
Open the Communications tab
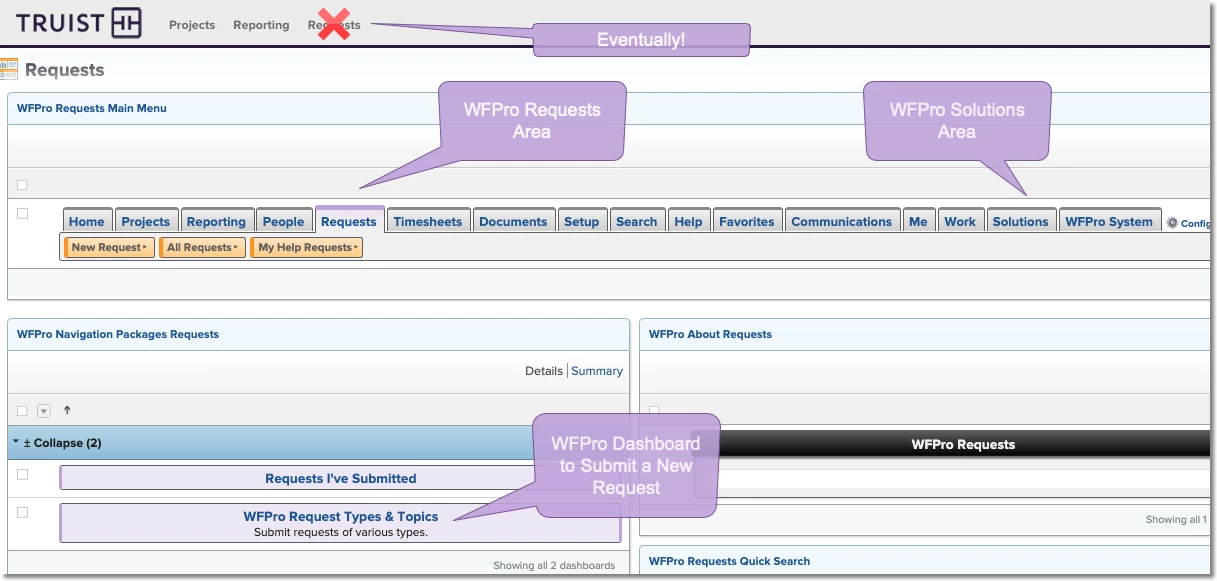click(842, 221)
